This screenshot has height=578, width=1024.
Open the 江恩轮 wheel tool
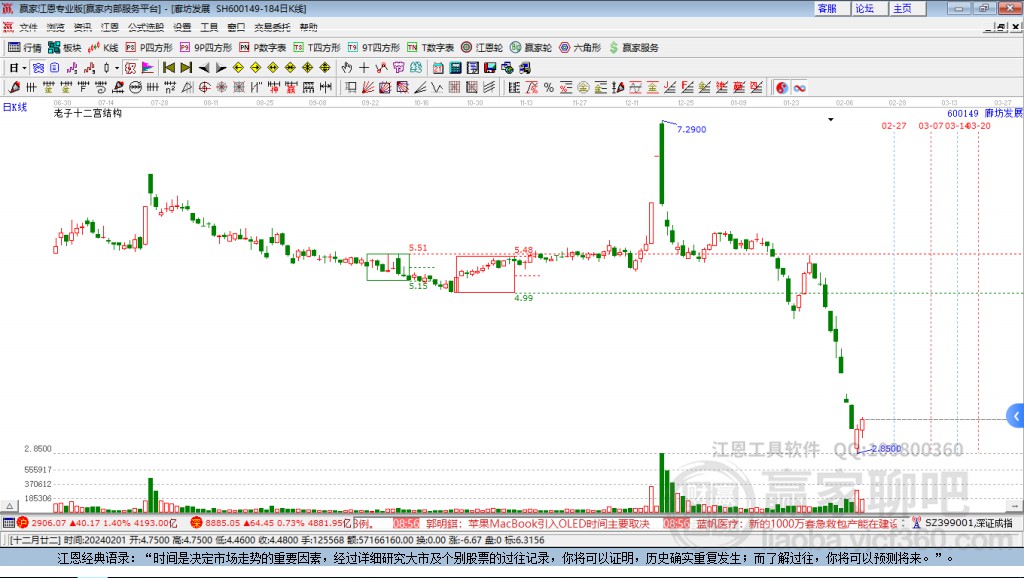click(x=482, y=48)
